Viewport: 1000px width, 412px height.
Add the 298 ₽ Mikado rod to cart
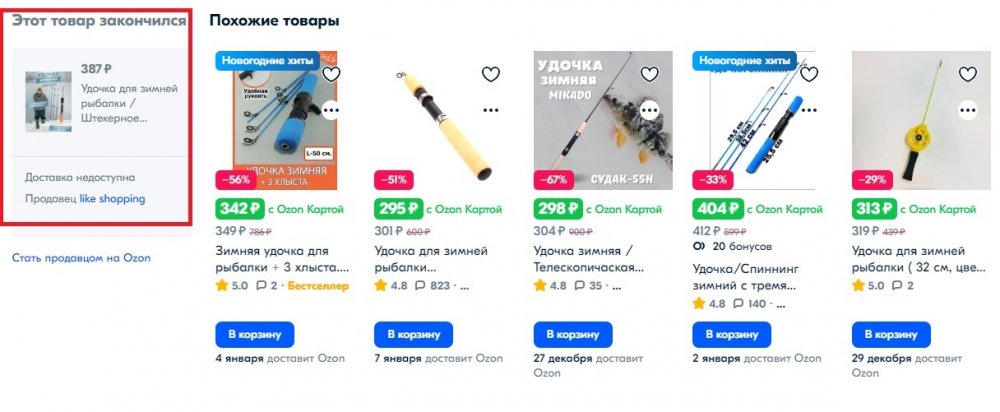point(573,335)
